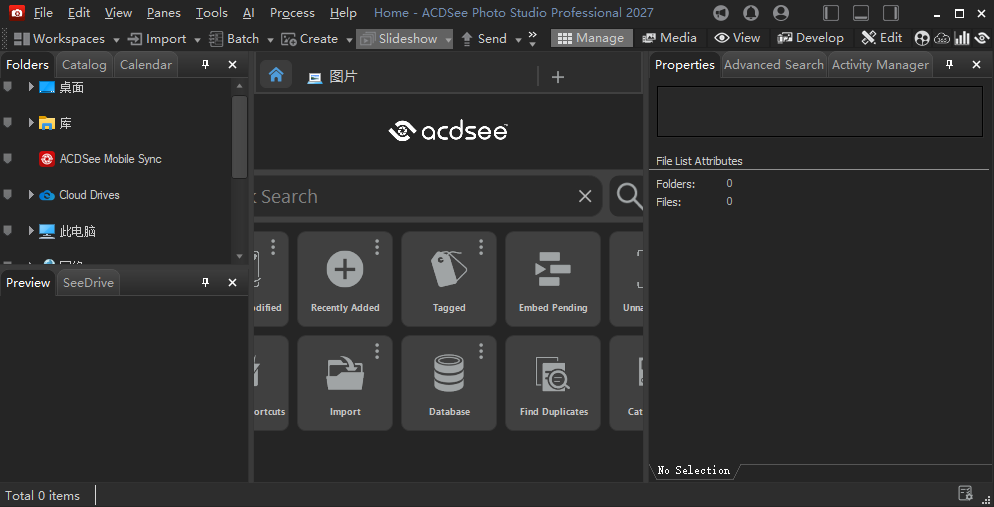This screenshot has width=994, height=507.
Task: Open the Recently Added tile
Action: [x=345, y=279]
